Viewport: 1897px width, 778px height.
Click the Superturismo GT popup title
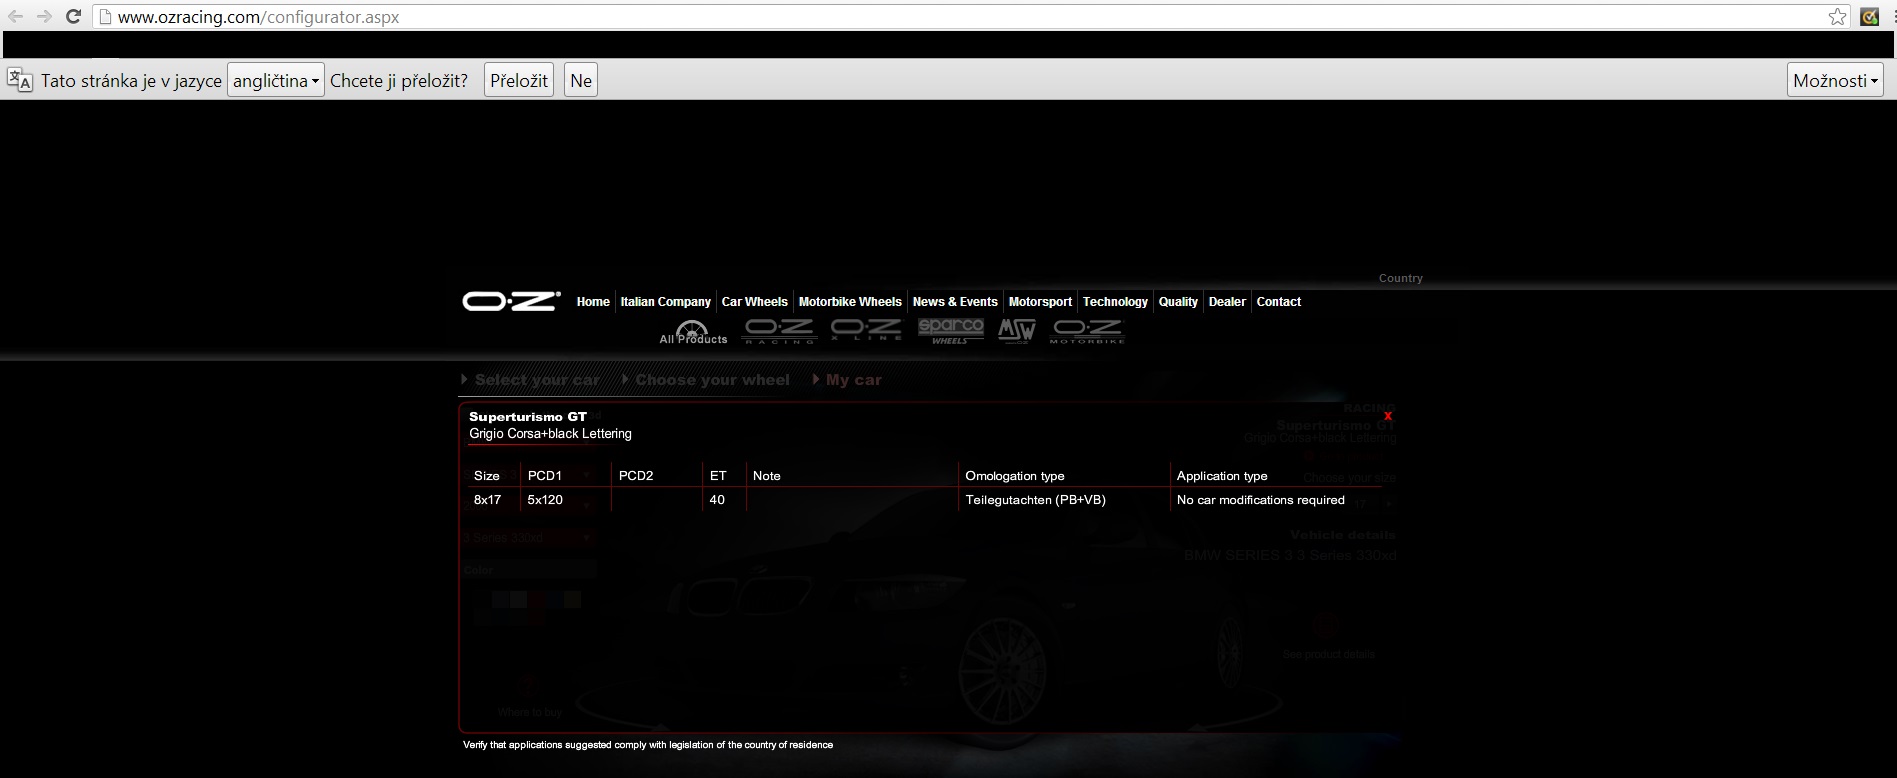tap(528, 417)
